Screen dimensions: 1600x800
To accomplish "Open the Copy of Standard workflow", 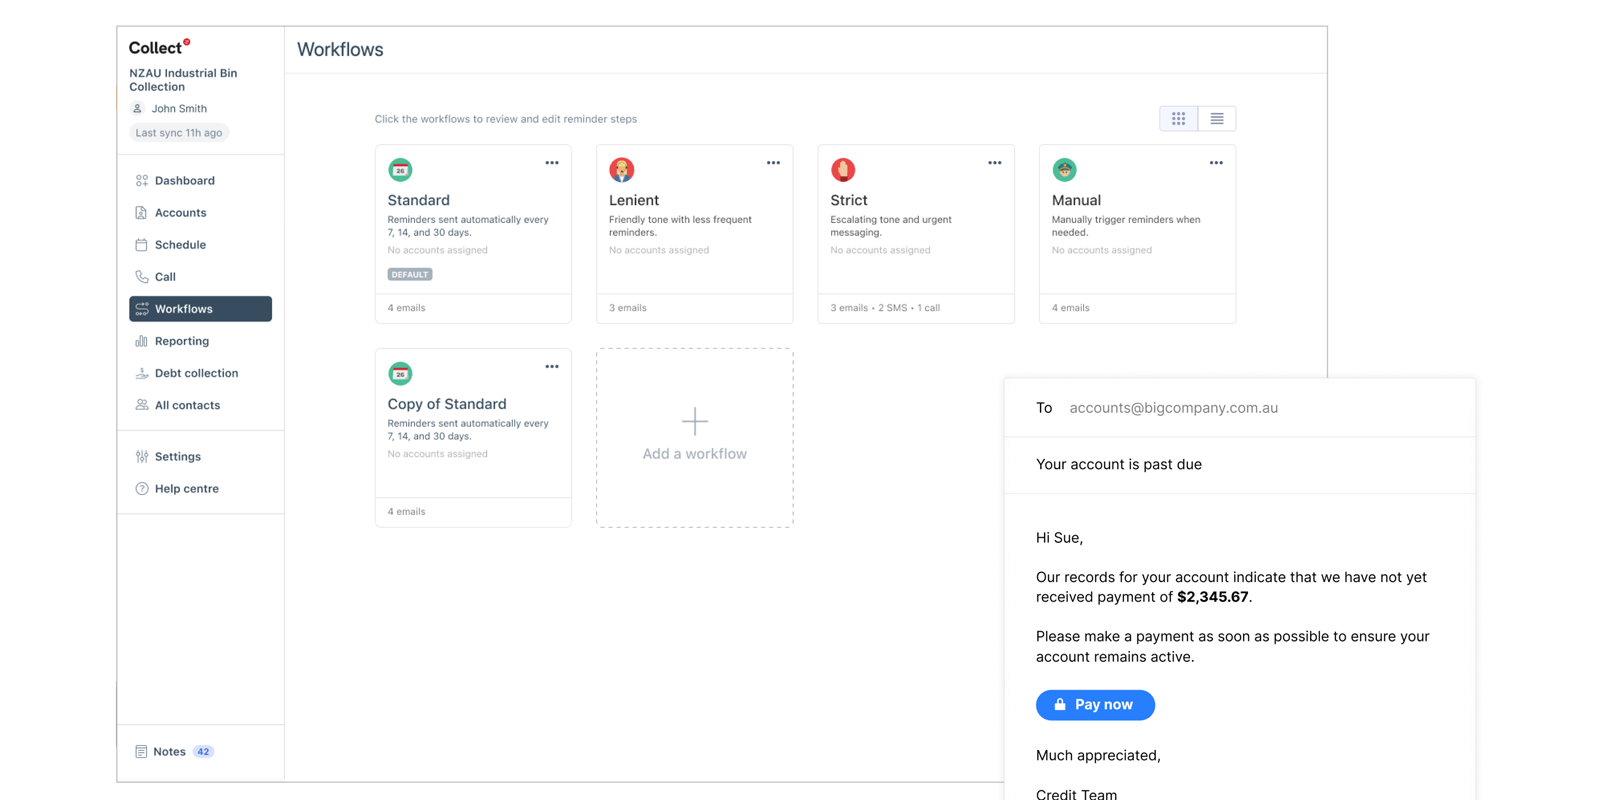I will coord(447,404).
